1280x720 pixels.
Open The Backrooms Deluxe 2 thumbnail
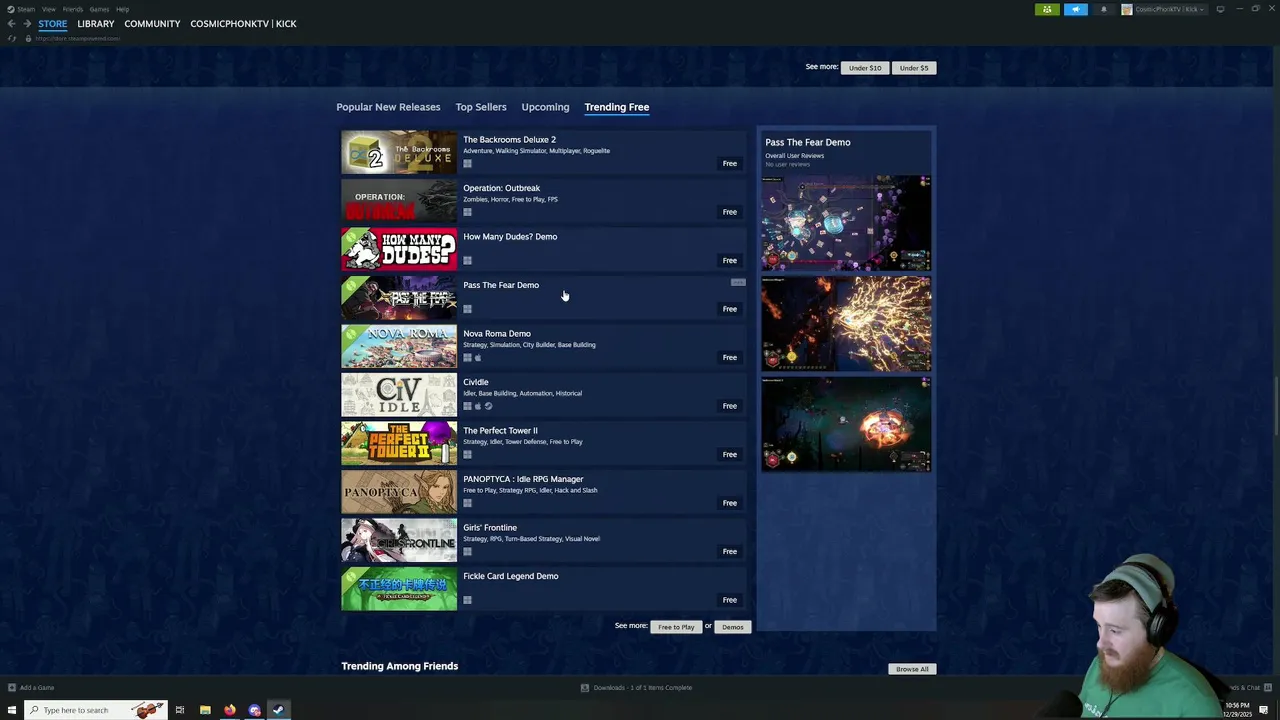(x=399, y=152)
